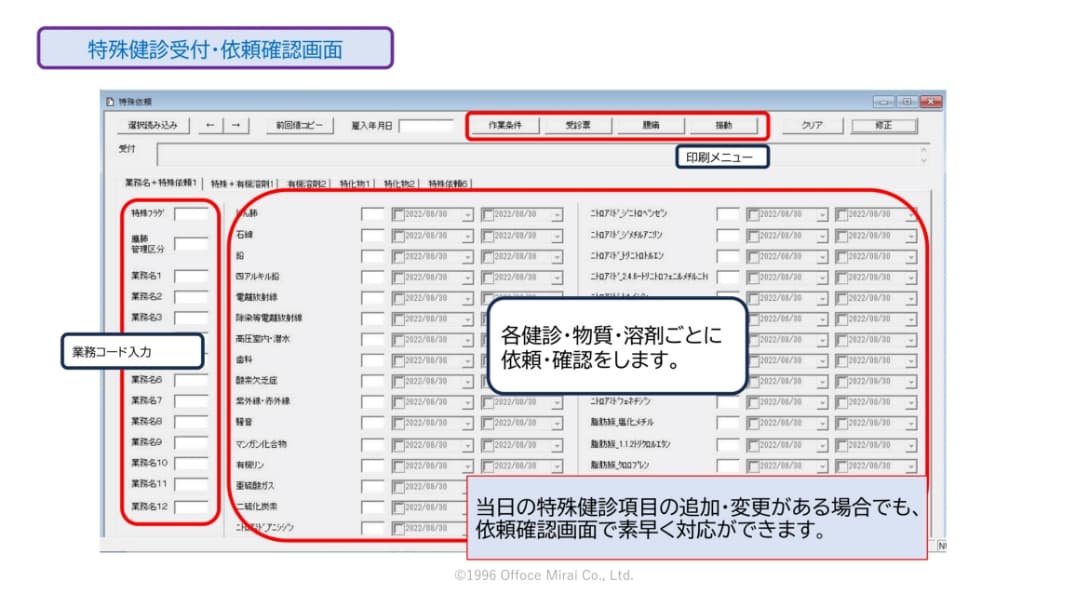Click the 業務名1 code input box
Screen dimensions: 1088x596
pyautogui.click(x=191, y=276)
